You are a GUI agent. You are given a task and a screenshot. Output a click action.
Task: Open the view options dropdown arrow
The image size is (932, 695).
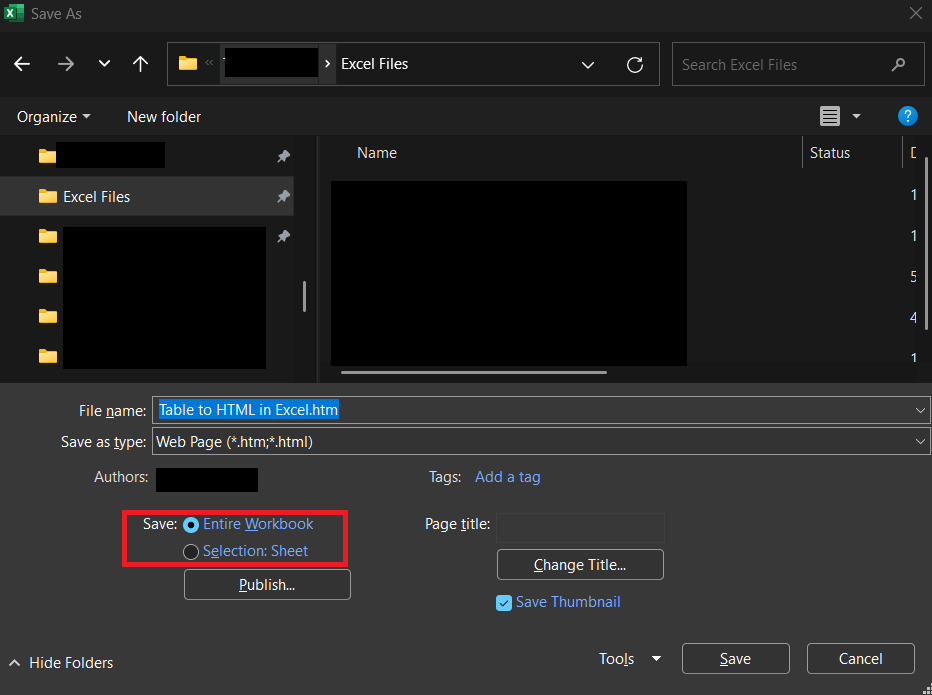click(x=857, y=116)
